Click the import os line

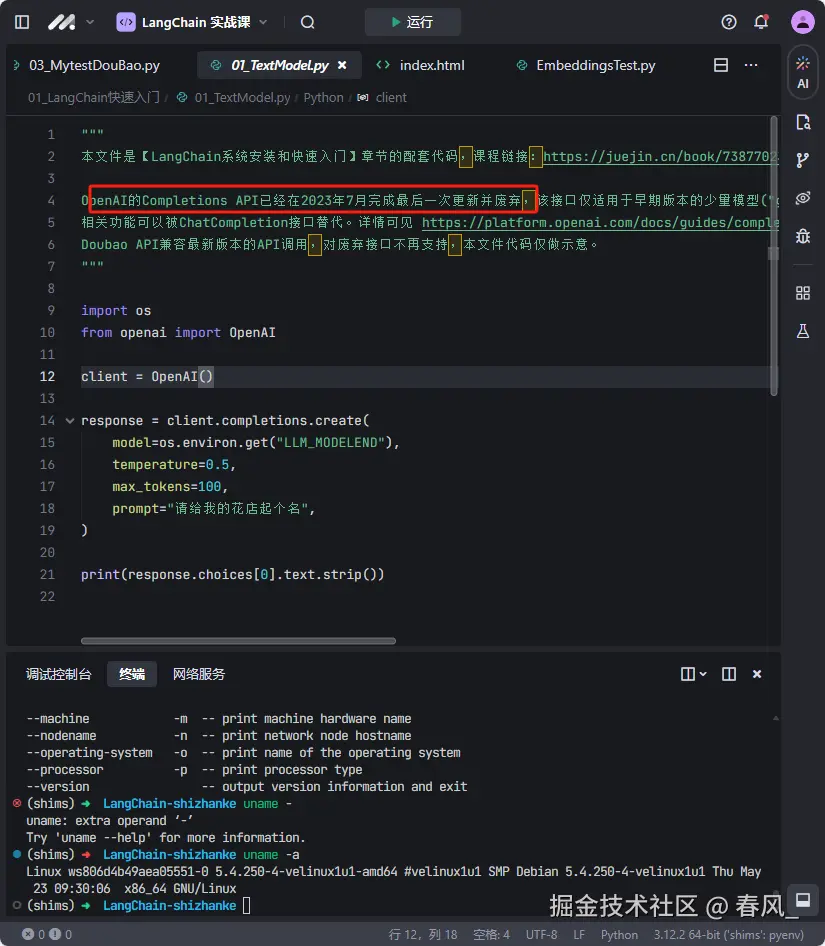[116, 311]
